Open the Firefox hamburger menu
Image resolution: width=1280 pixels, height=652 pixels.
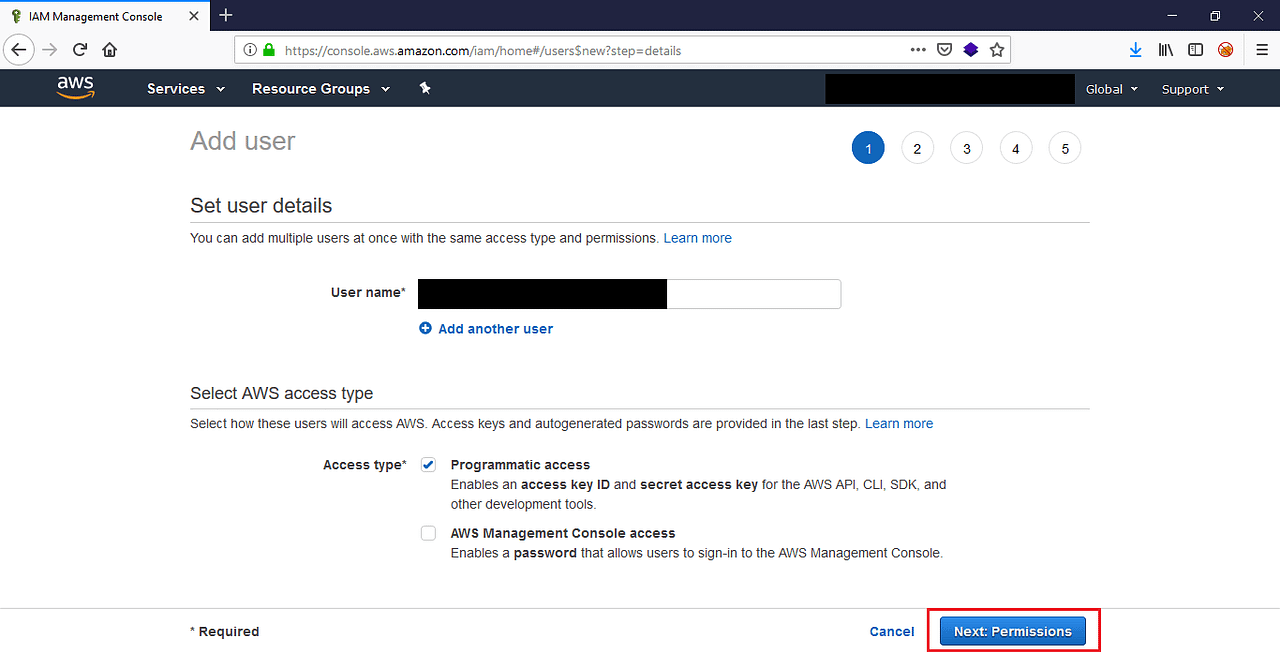(1261, 49)
